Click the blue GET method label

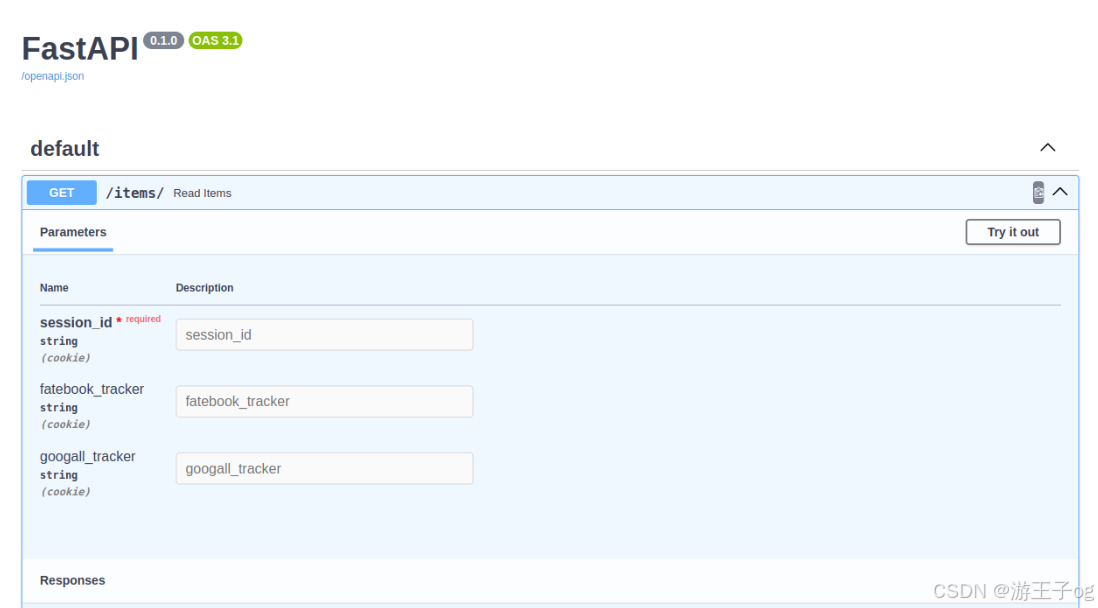[61, 192]
